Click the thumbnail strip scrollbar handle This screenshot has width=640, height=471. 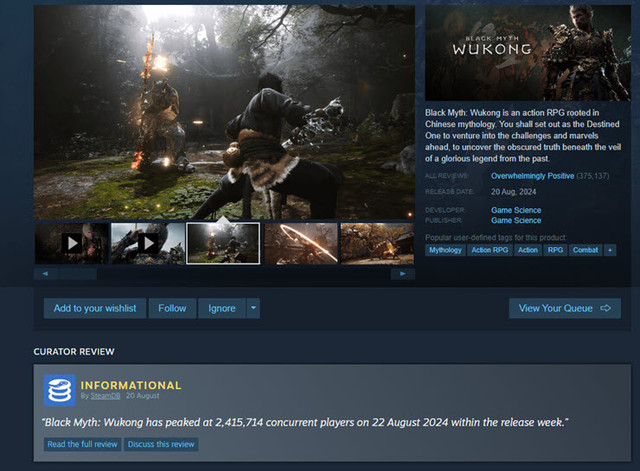pyautogui.click(x=78, y=274)
